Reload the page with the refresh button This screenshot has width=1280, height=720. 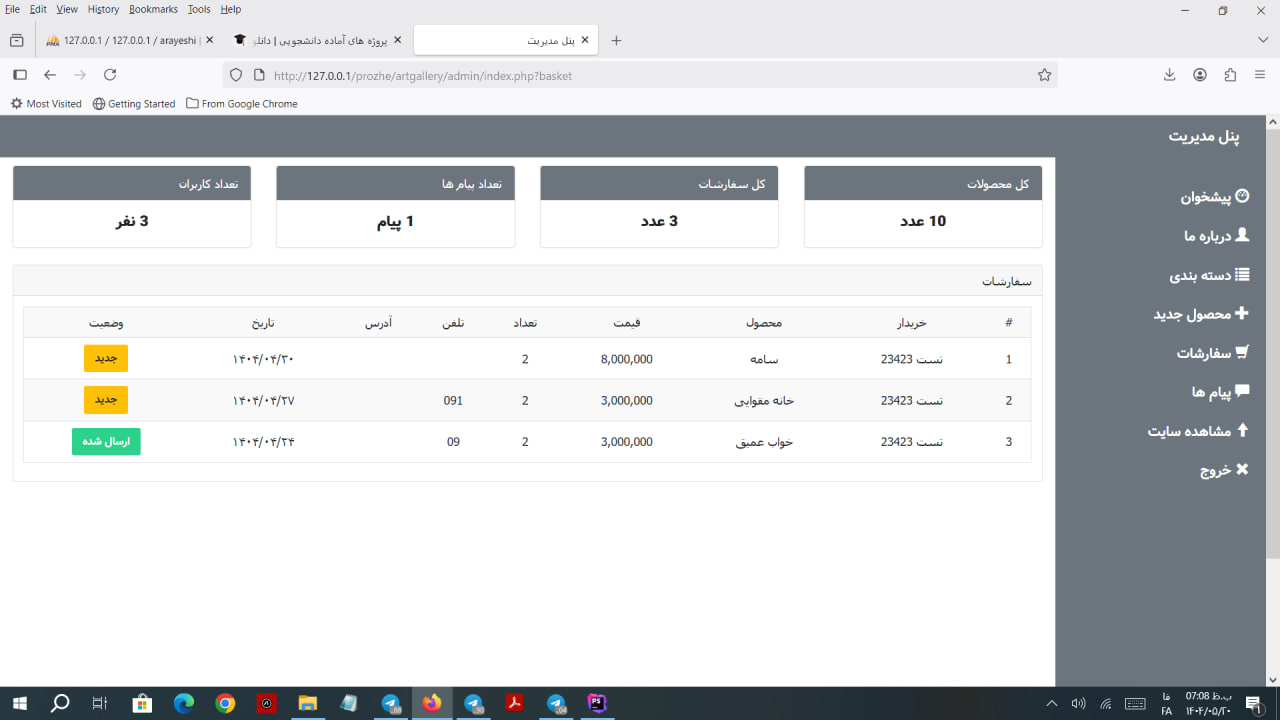tap(110, 75)
